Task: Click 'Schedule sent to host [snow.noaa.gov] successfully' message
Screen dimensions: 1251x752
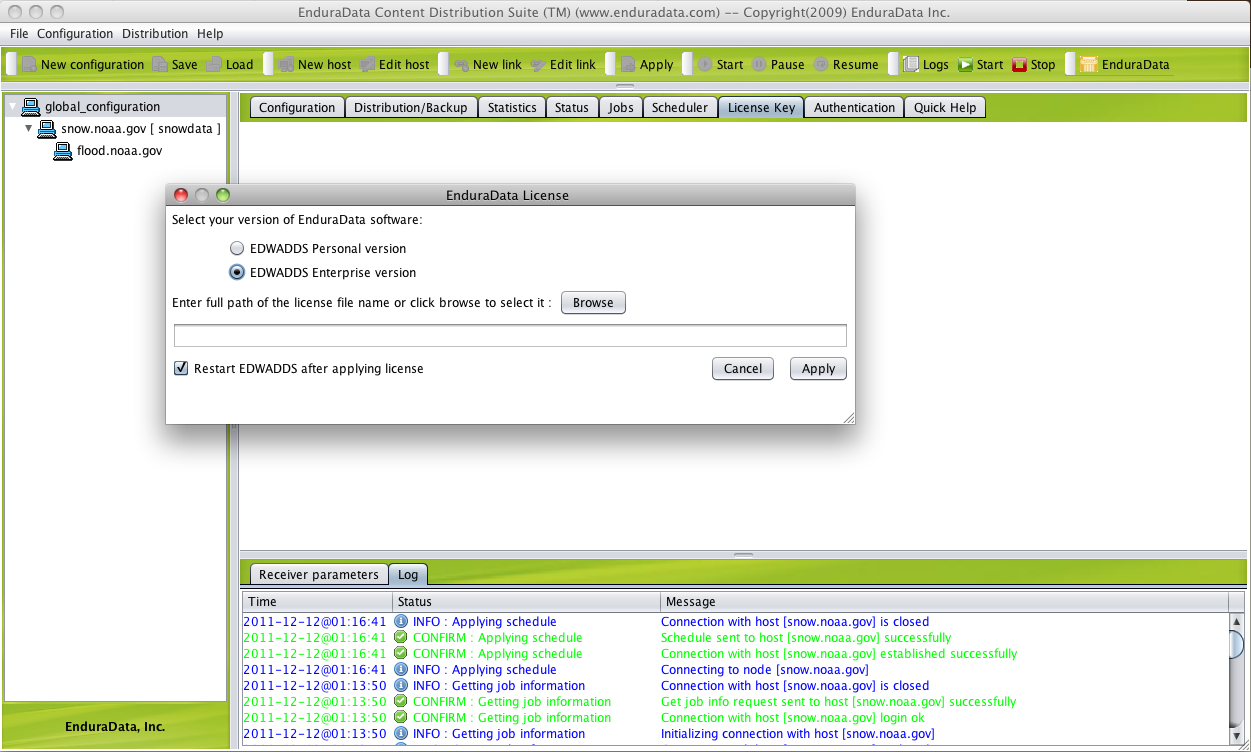Action: point(806,638)
